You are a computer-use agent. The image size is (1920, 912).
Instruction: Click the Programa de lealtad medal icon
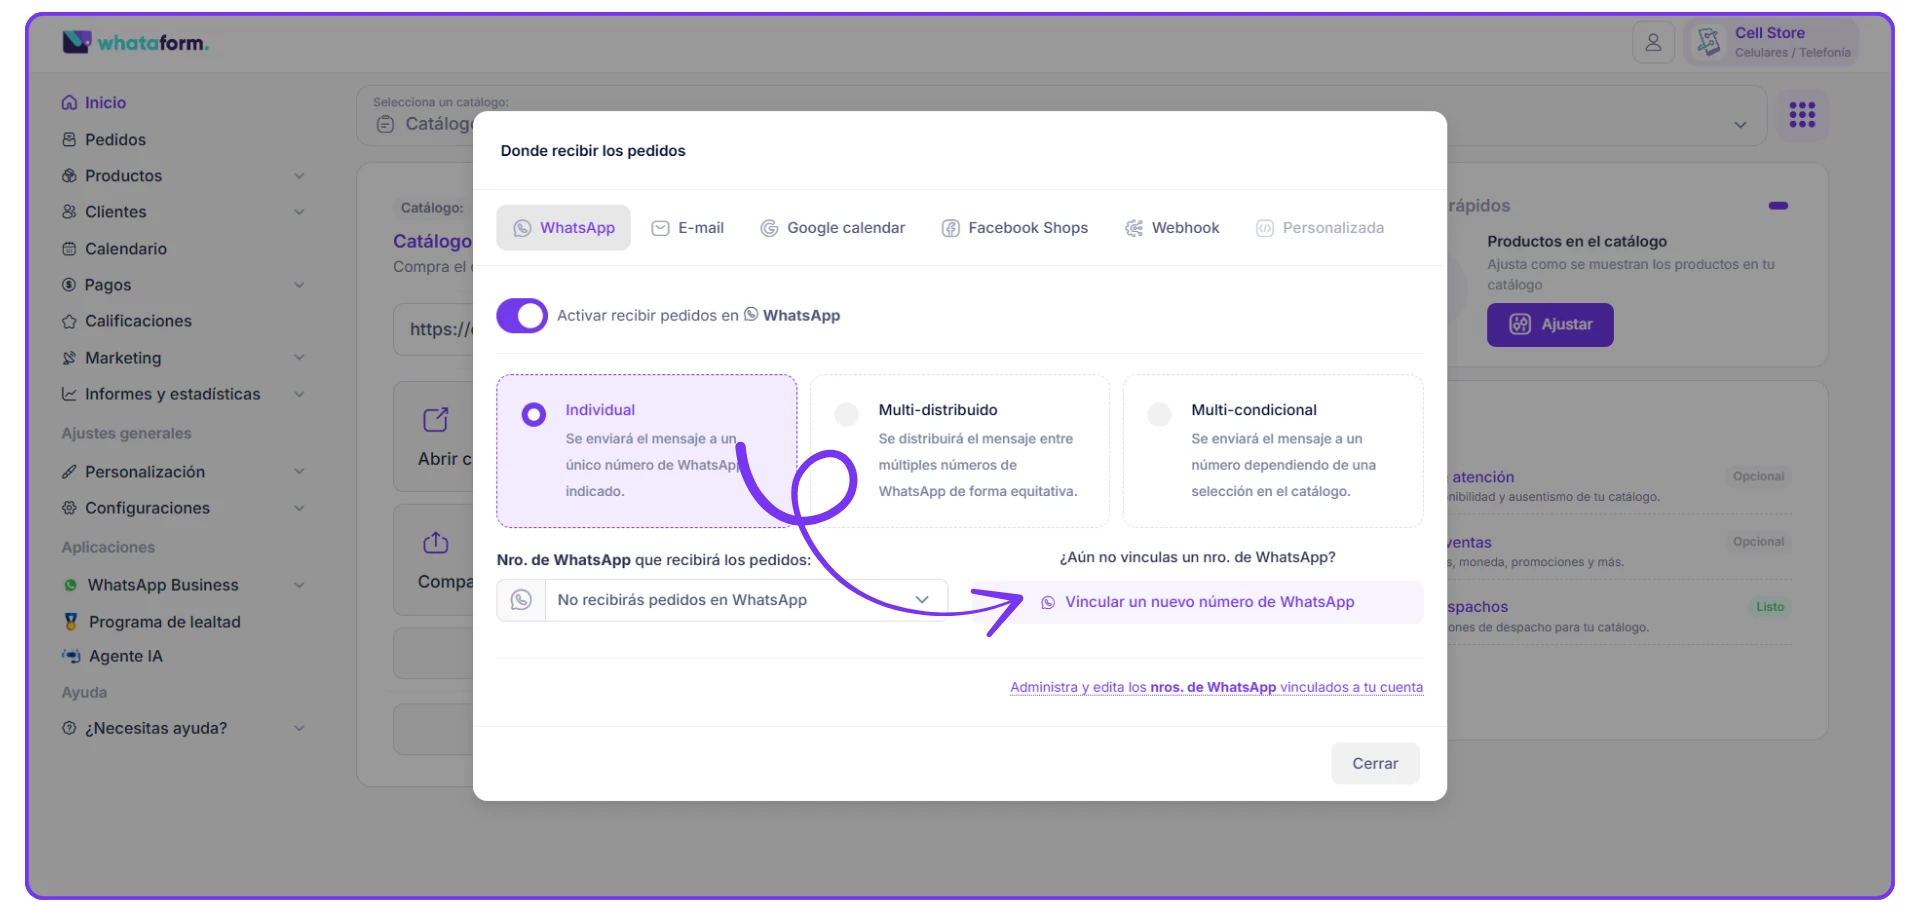click(71, 622)
